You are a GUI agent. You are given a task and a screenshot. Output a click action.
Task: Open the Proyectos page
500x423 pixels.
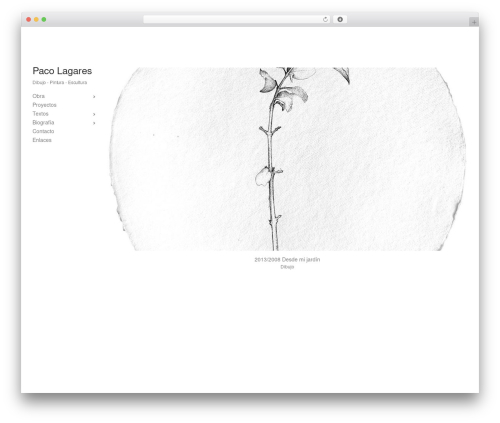coord(44,105)
